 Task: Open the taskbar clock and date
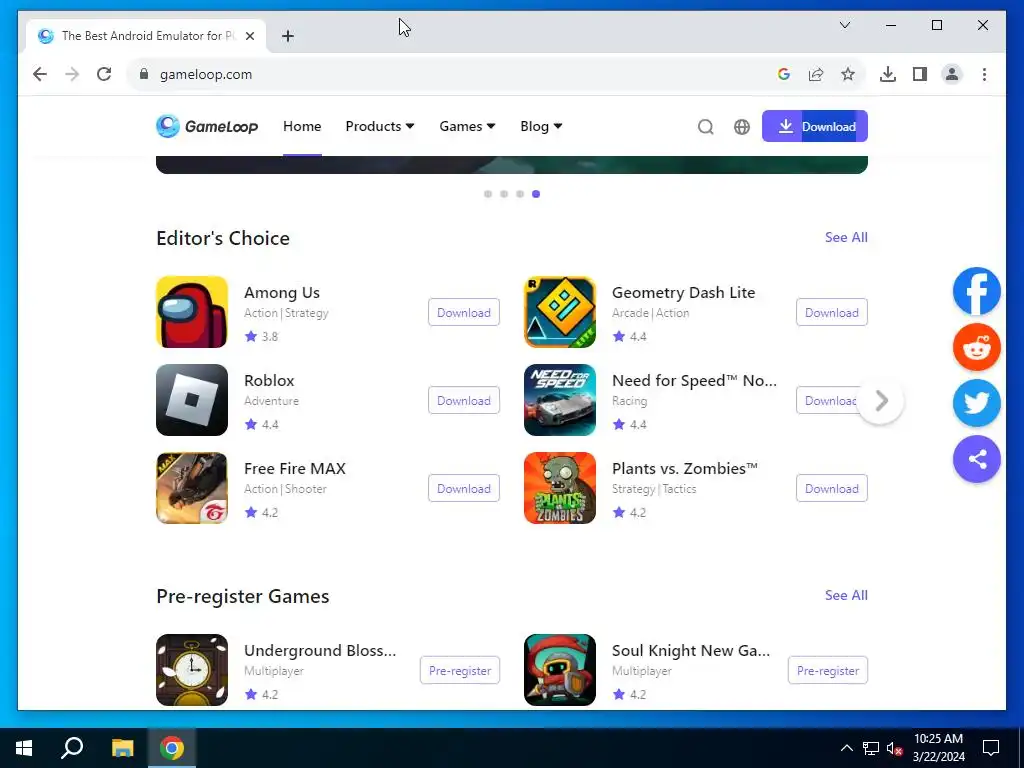click(938, 748)
